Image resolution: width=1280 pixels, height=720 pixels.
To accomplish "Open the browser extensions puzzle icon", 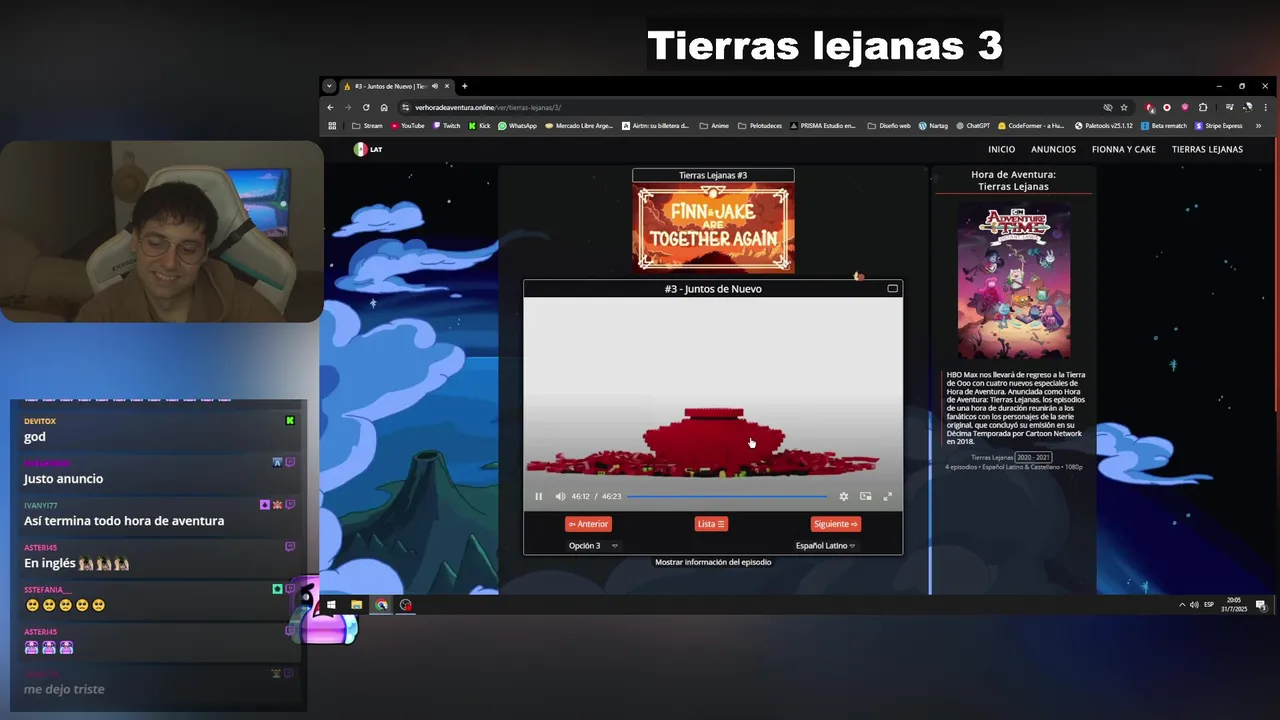I will (x=1203, y=107).
